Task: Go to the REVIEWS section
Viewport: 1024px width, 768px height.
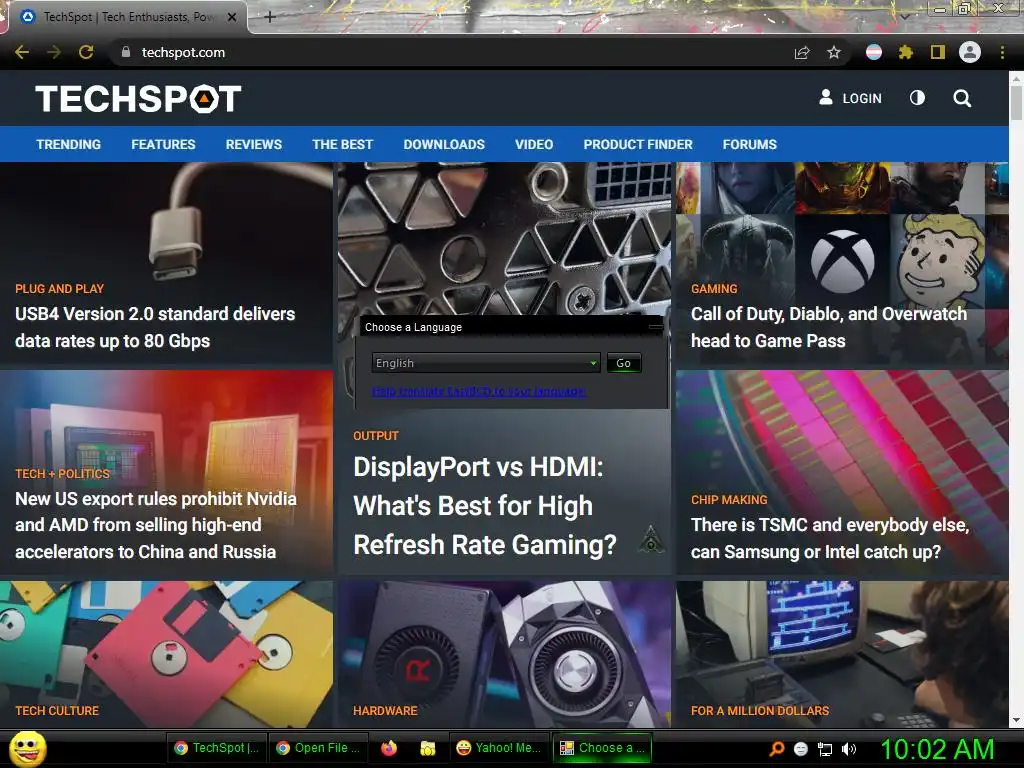Action: click(x=253, y=144)
